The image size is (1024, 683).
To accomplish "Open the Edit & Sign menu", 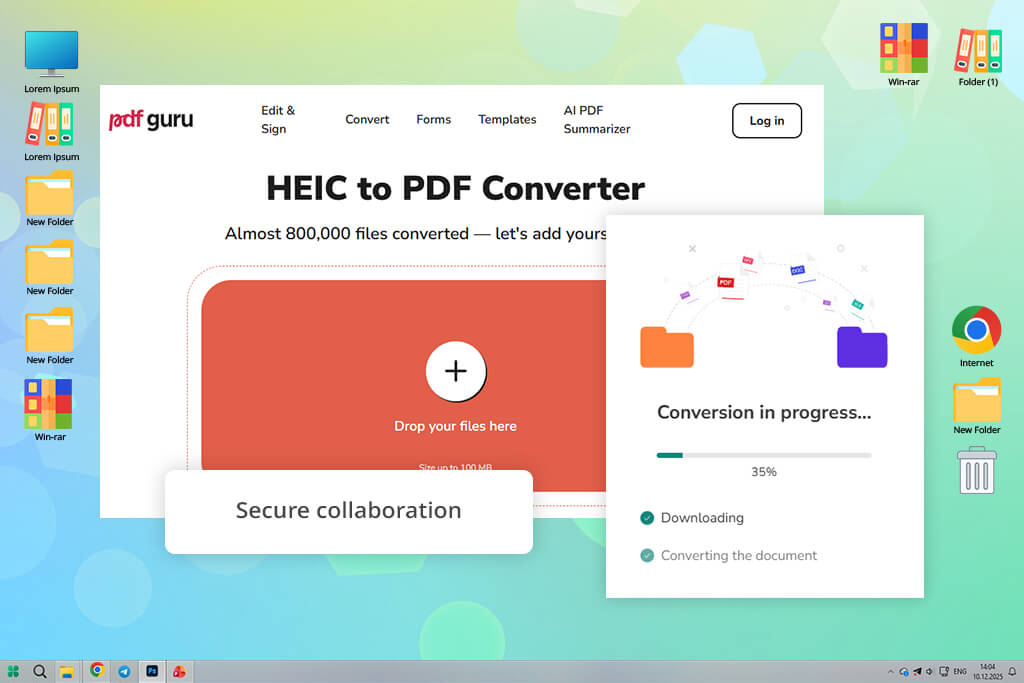I will pyautogui.click(x=278, y=119).
